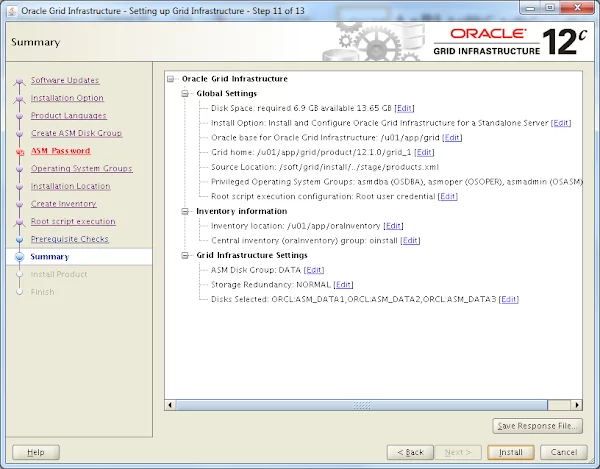
Task: Edit the Central inventory group
Action: (x=410, y=240)
